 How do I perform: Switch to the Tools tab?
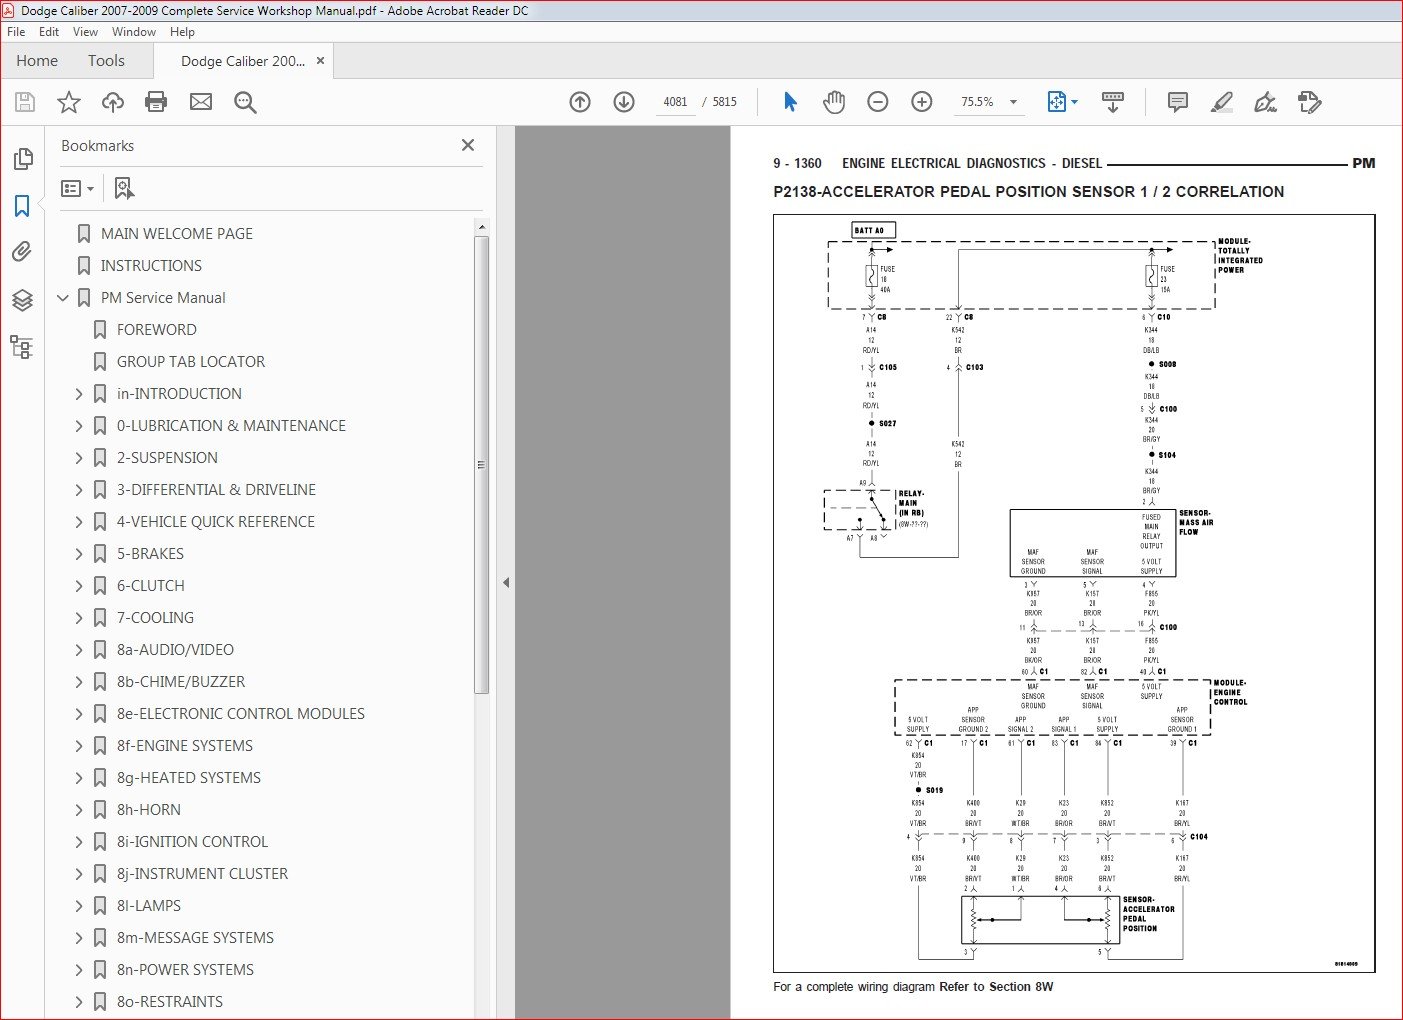[106, 61]
